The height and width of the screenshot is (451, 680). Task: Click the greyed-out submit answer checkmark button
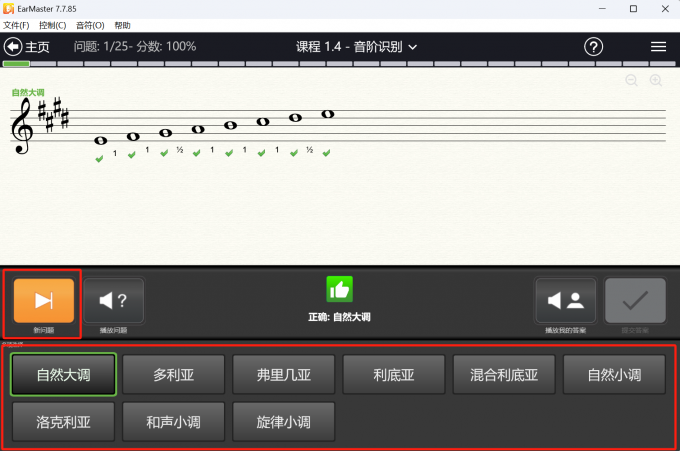tap(635, 301)
